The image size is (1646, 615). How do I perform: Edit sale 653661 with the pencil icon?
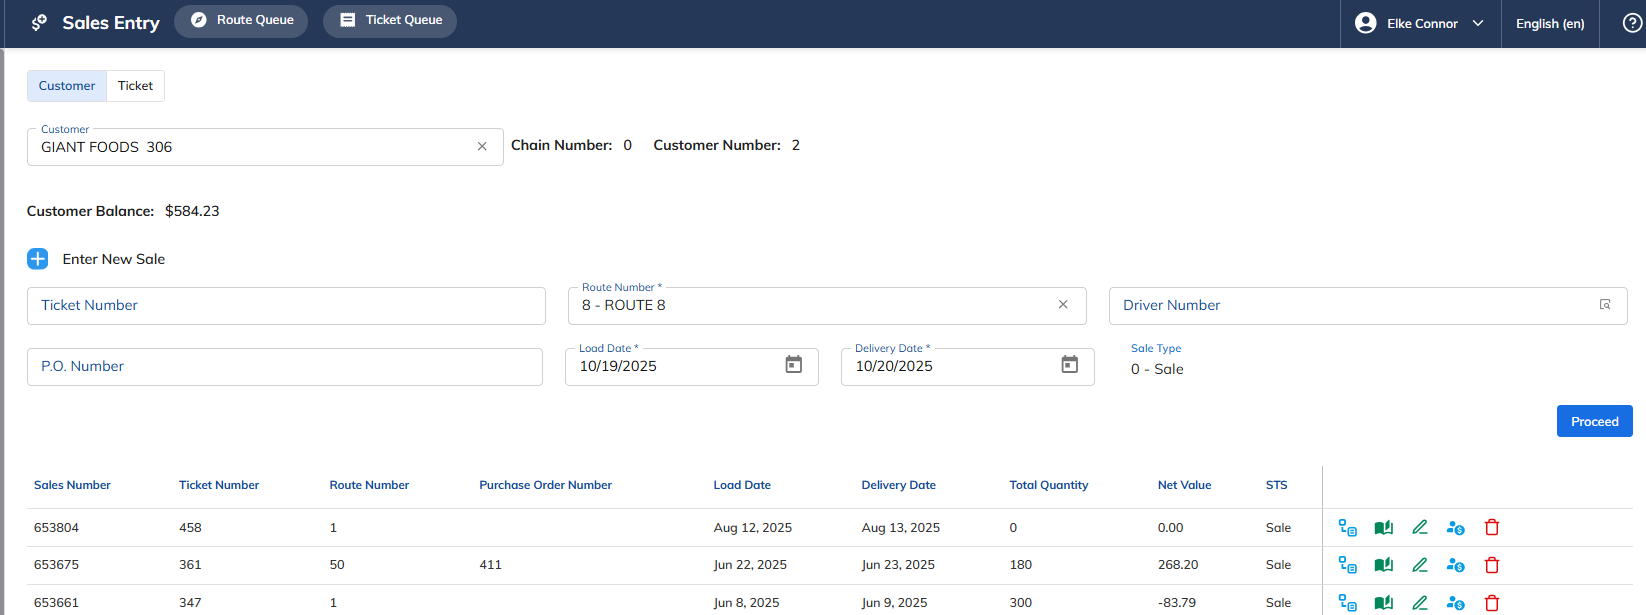1420,603
